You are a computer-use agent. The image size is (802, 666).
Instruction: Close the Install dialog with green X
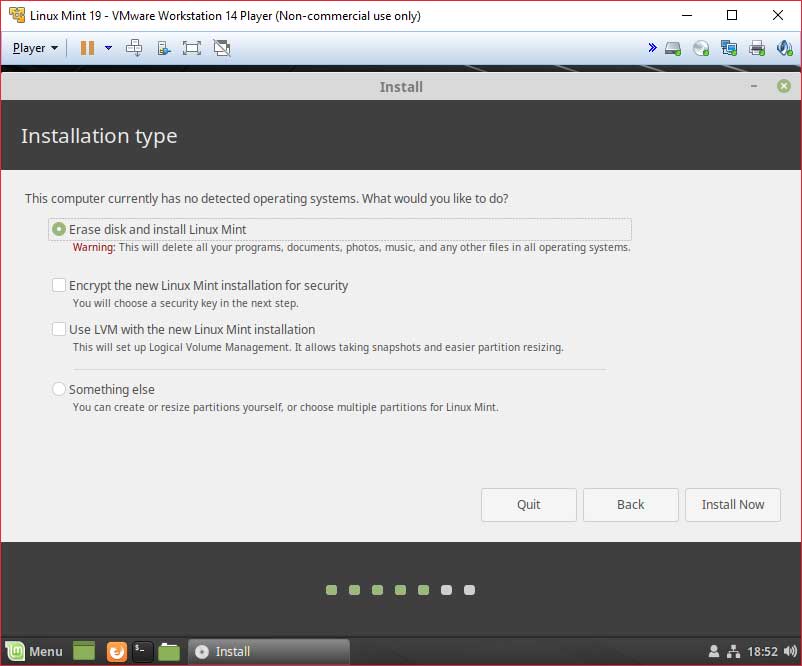click(784, 86)
